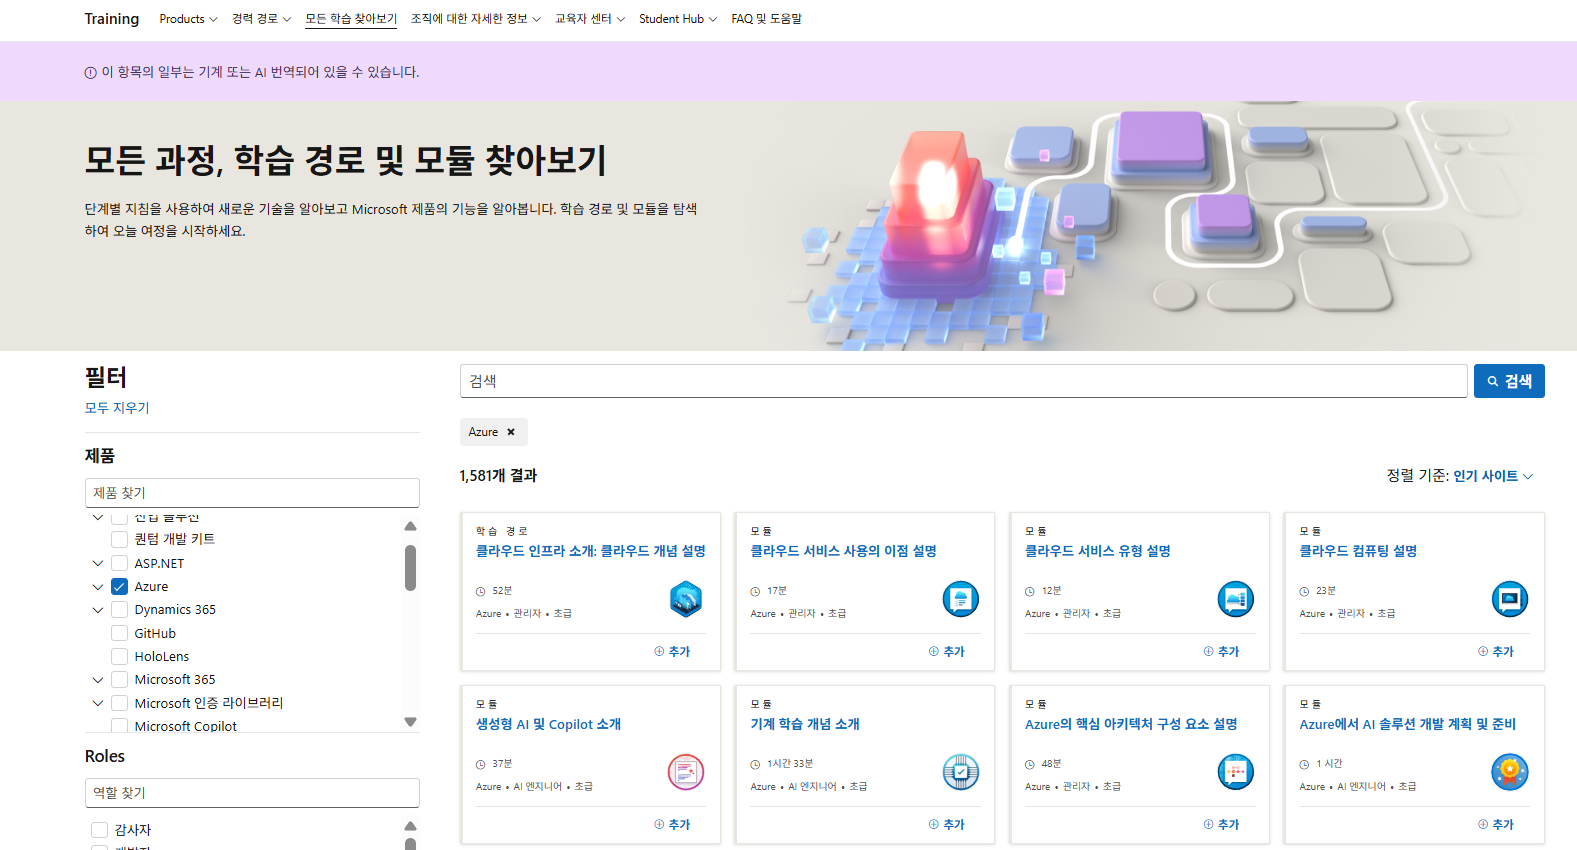Open the 모든 학습 찾아보기 nav item
The height and width of the screenshot is (850, 1577).
(351, 19)
